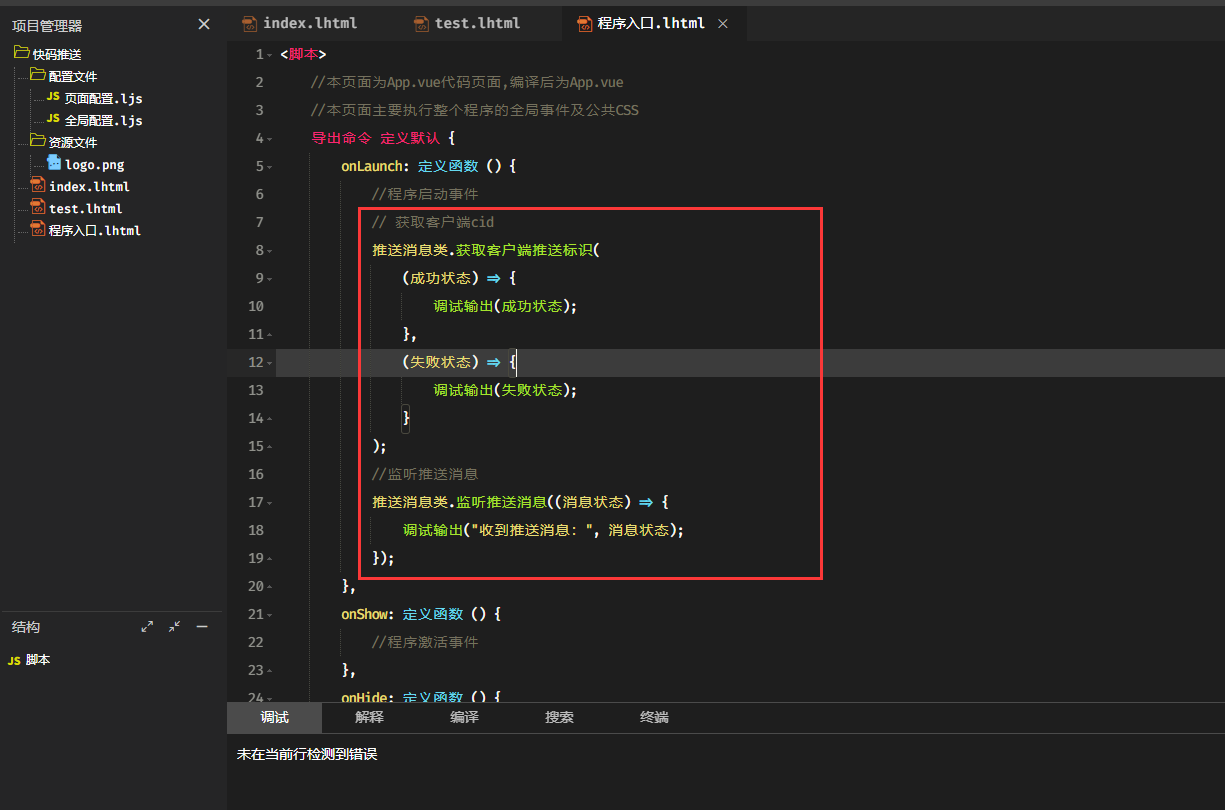Click the comment //监听推送消息 on line 16
1225x810 pixels.
(425, 474)
